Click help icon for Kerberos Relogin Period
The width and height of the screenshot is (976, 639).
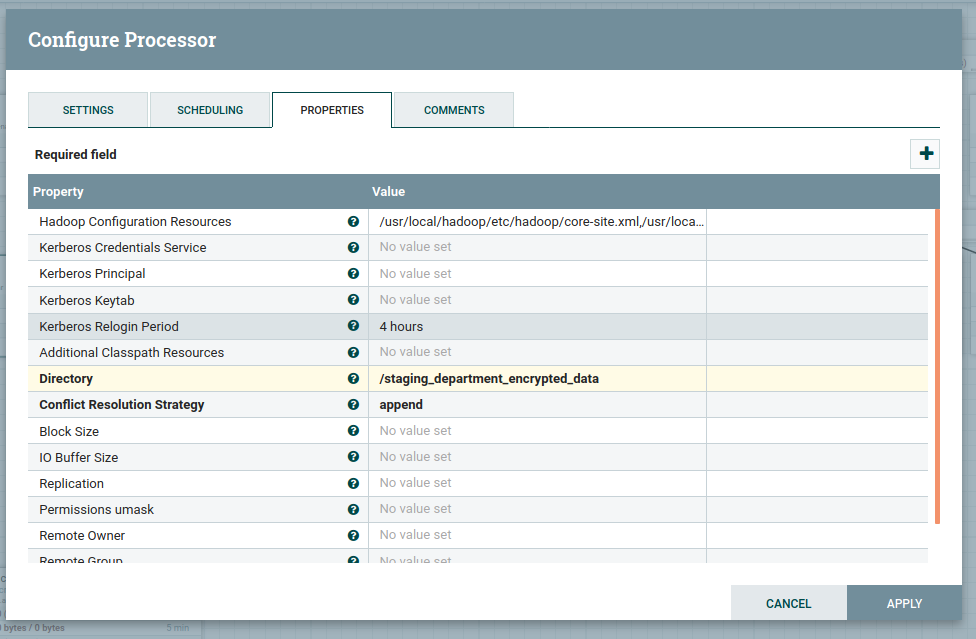353,326
